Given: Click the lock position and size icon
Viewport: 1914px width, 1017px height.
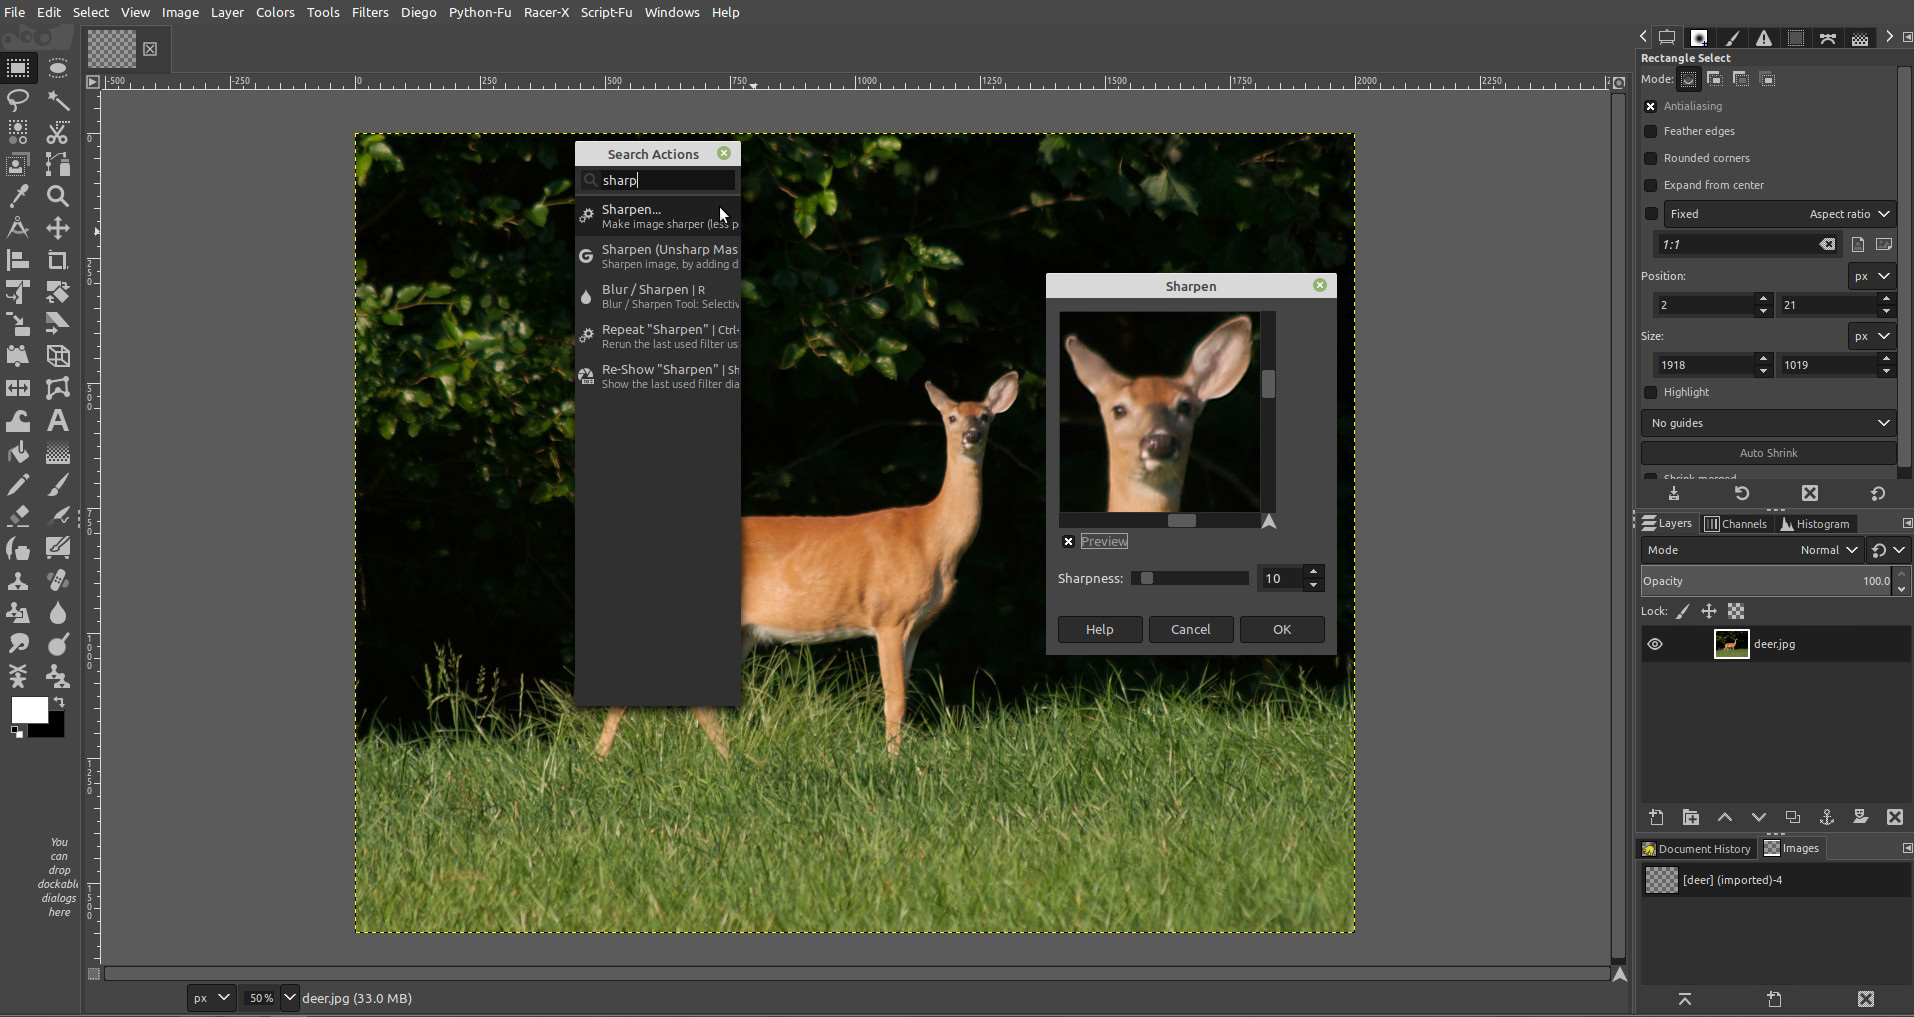Looking at the screenshot, I should tap(1709, 611).
